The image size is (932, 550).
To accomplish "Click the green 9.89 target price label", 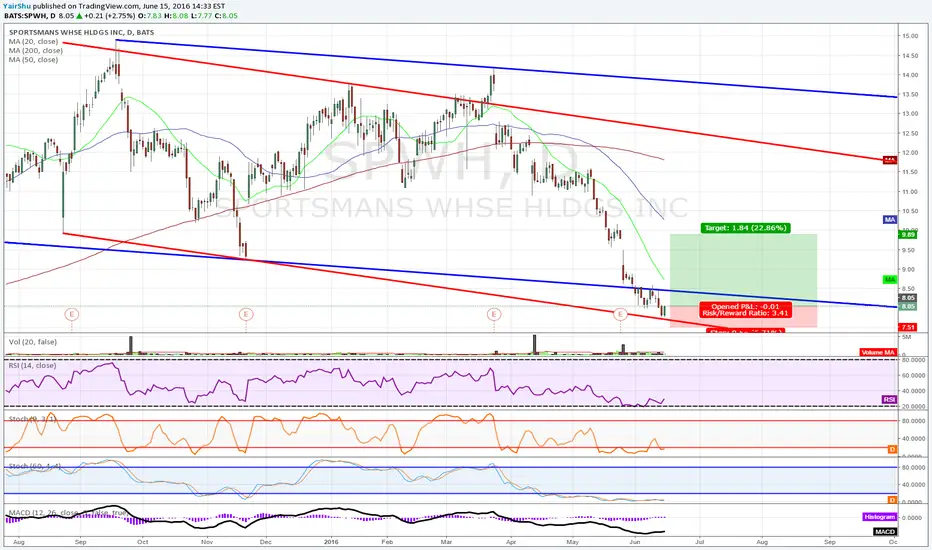I will coord(908,235).
